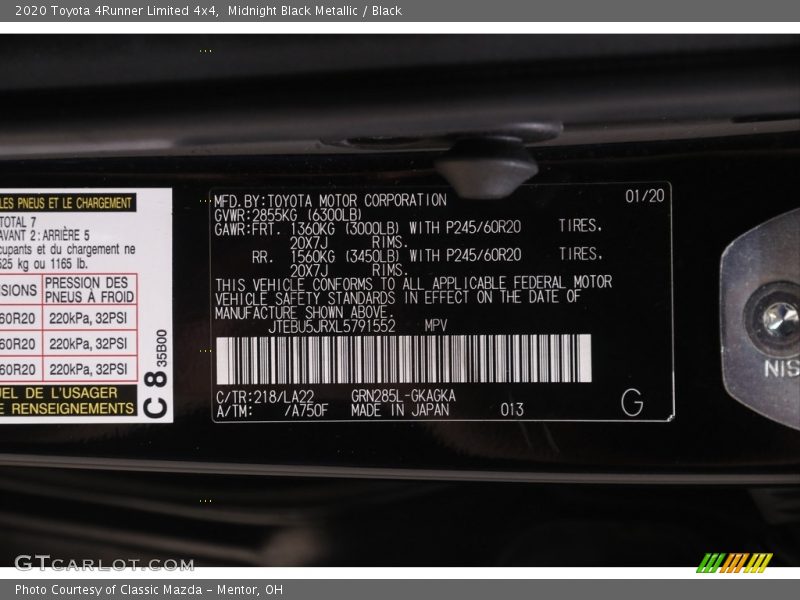The width and height of the screenshot is (800, 600).
Task: Click the last '220kPa, 32PSI' row
Action: pos(88,369)
